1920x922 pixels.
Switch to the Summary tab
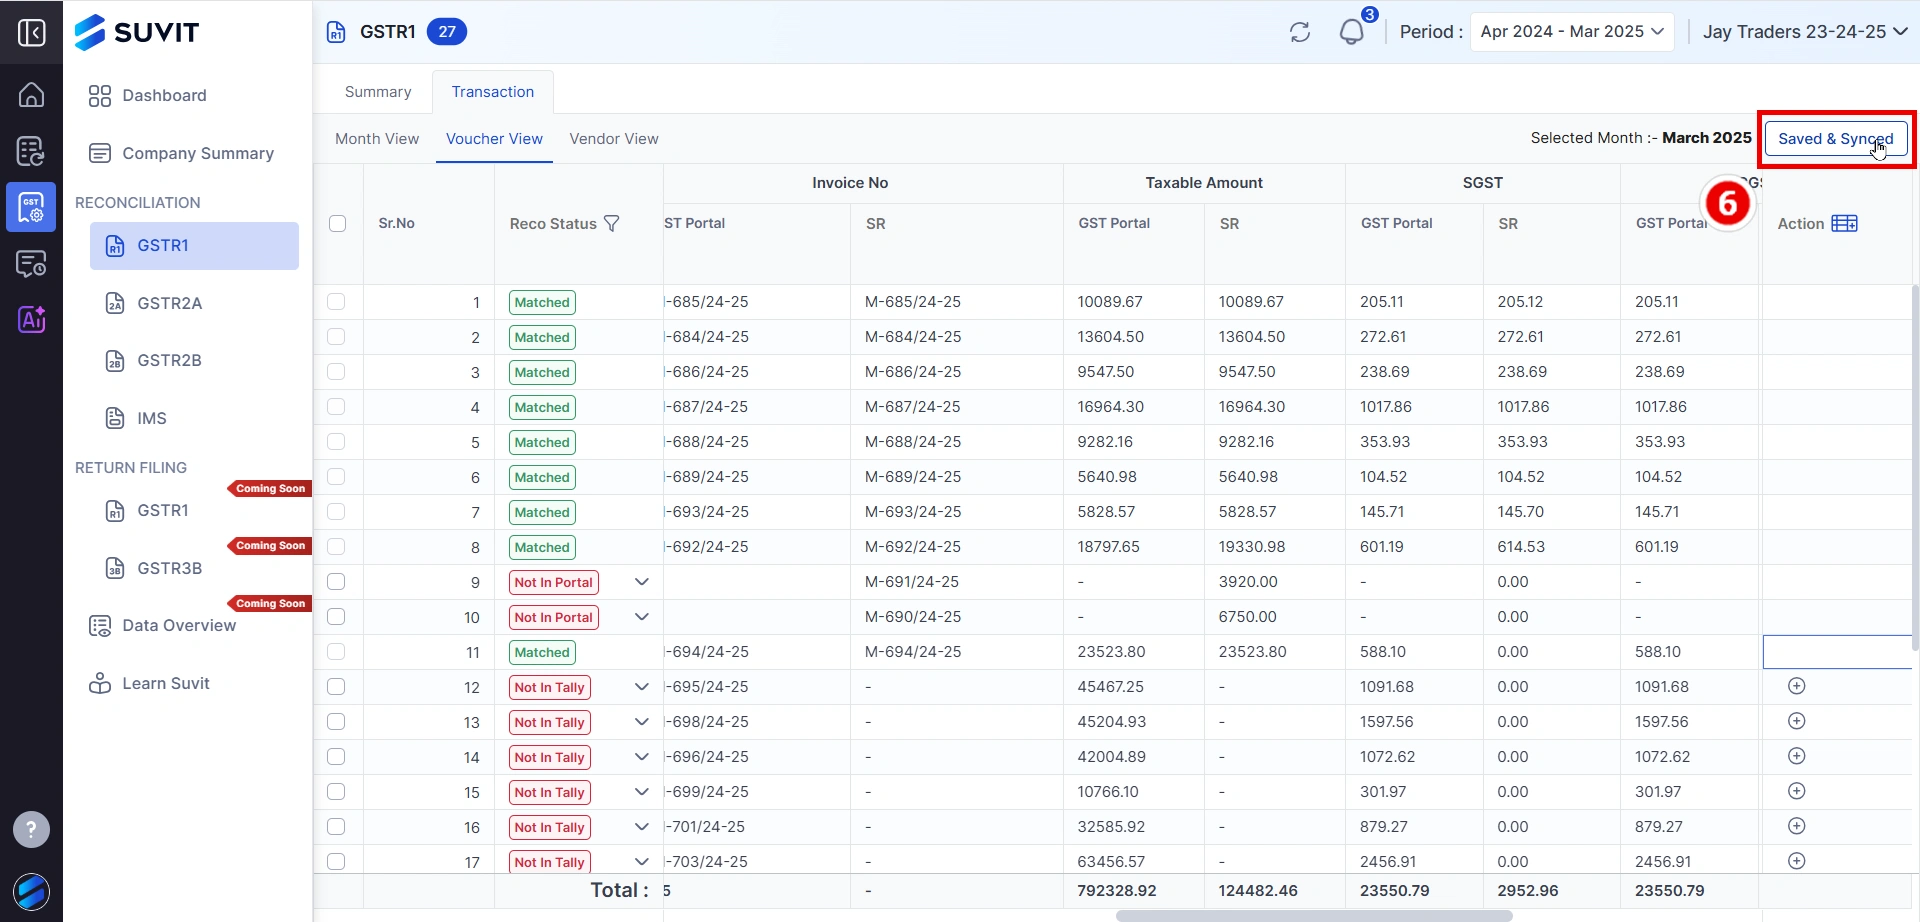[x=378, y=92]
